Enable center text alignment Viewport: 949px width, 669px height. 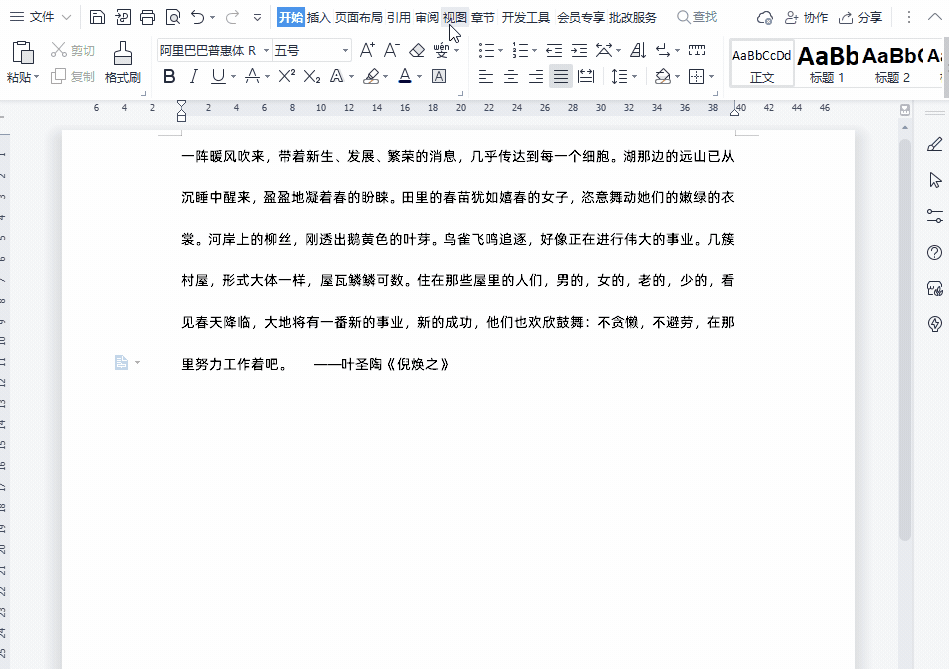[511, 76]
